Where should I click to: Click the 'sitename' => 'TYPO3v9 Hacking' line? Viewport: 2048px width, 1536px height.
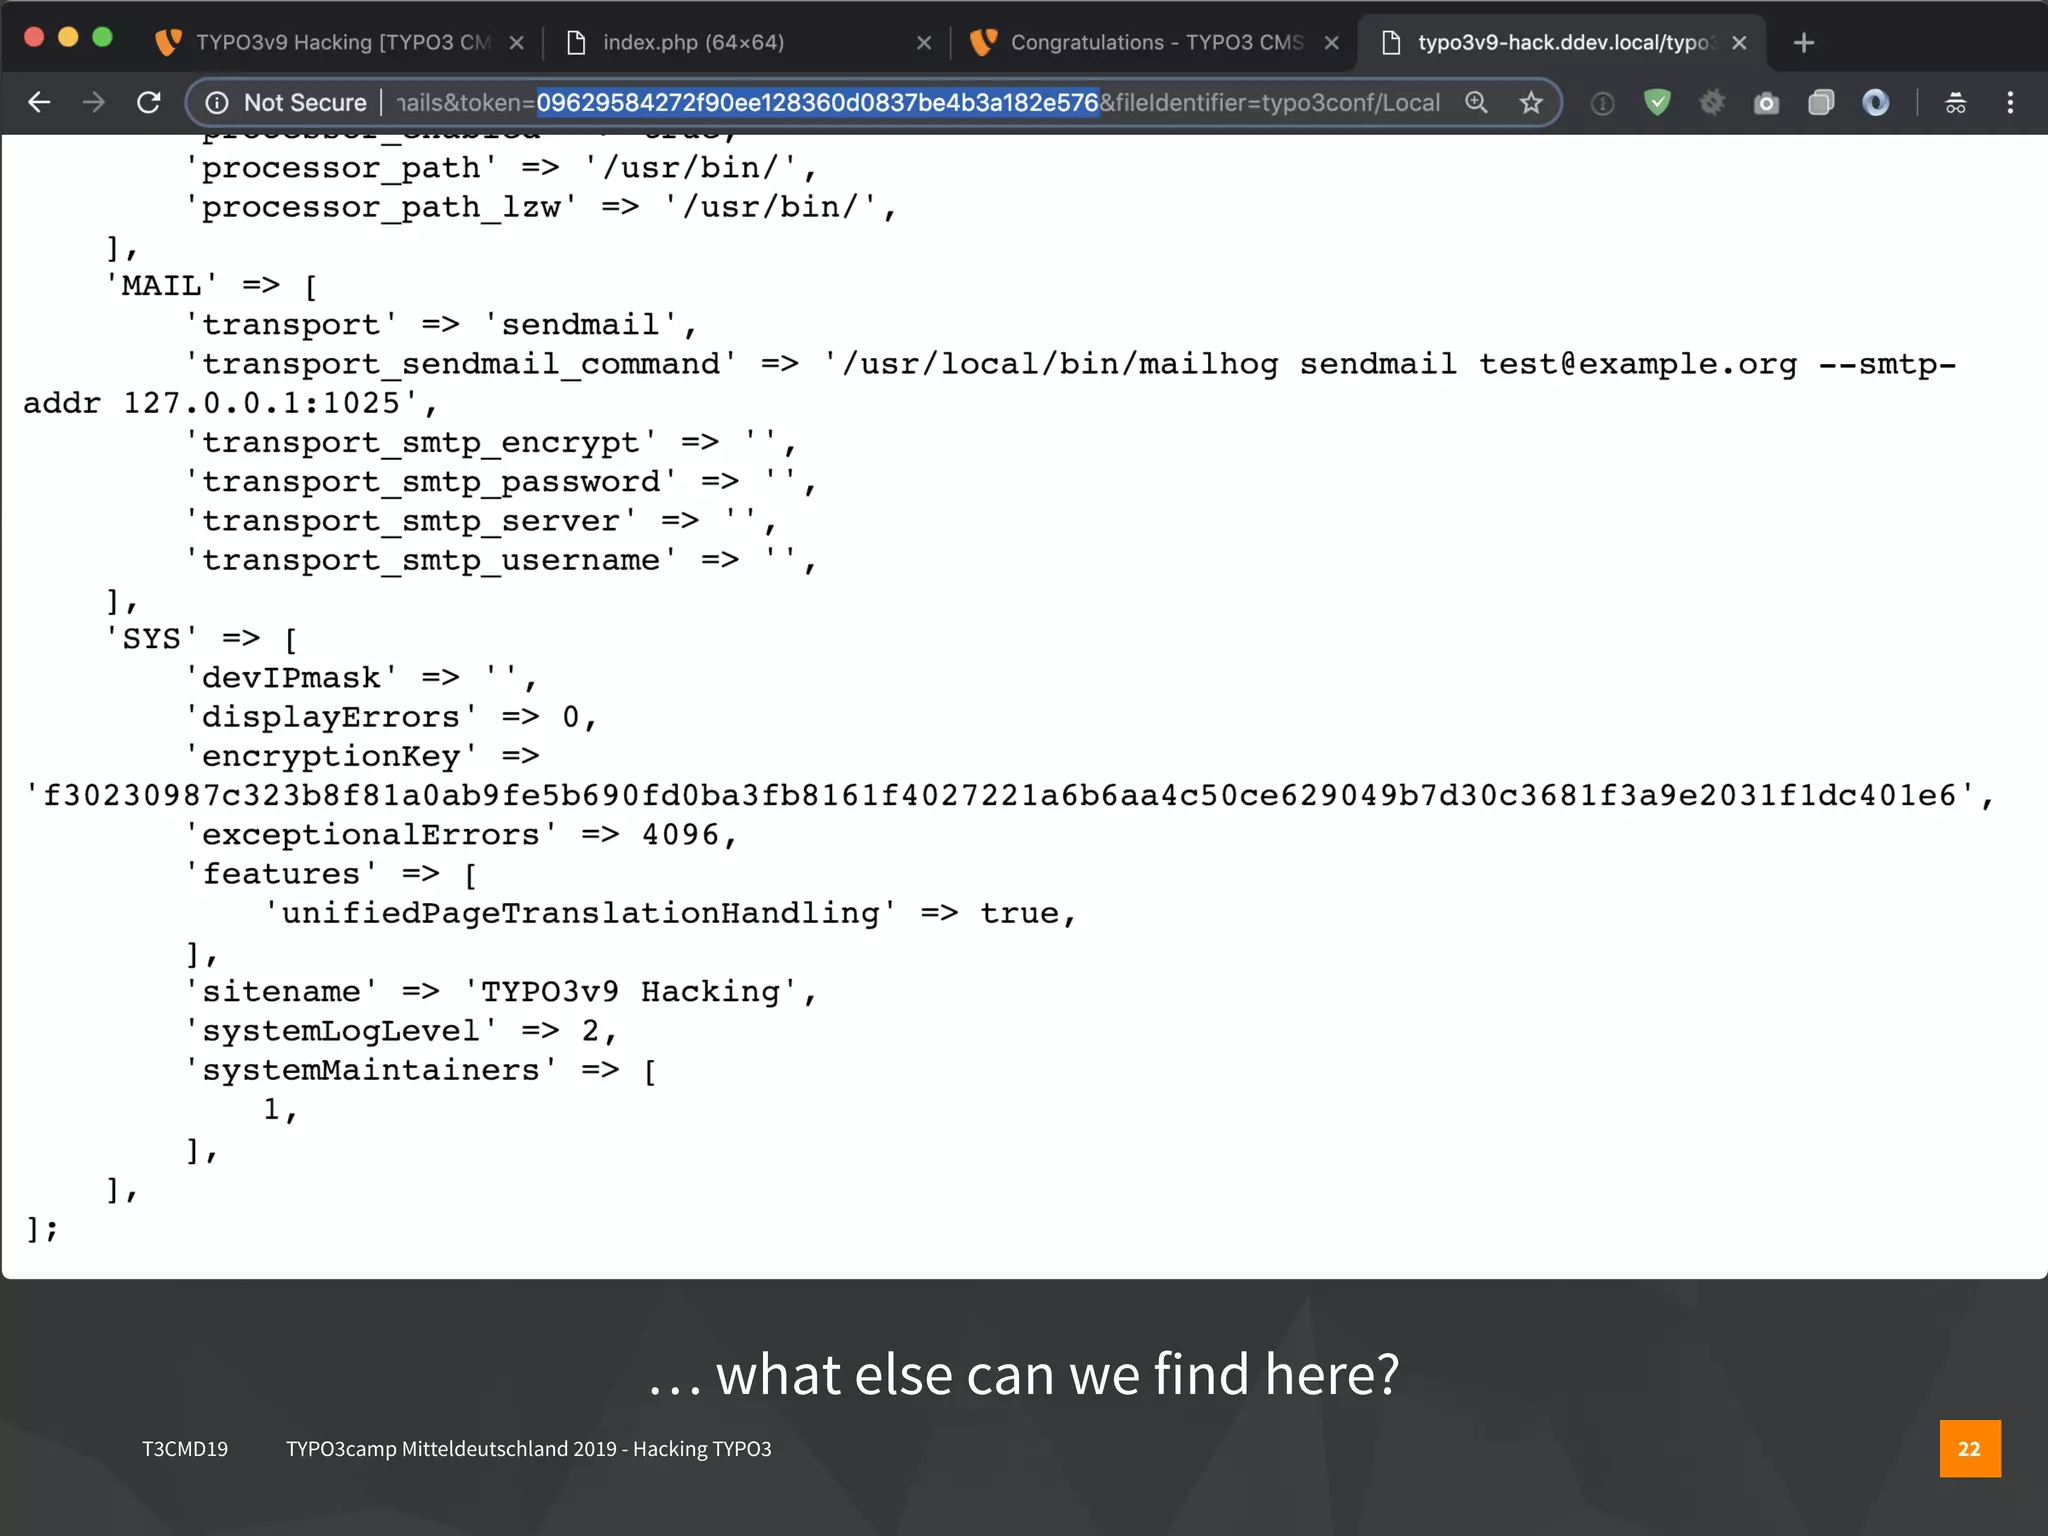pos(501,991)
